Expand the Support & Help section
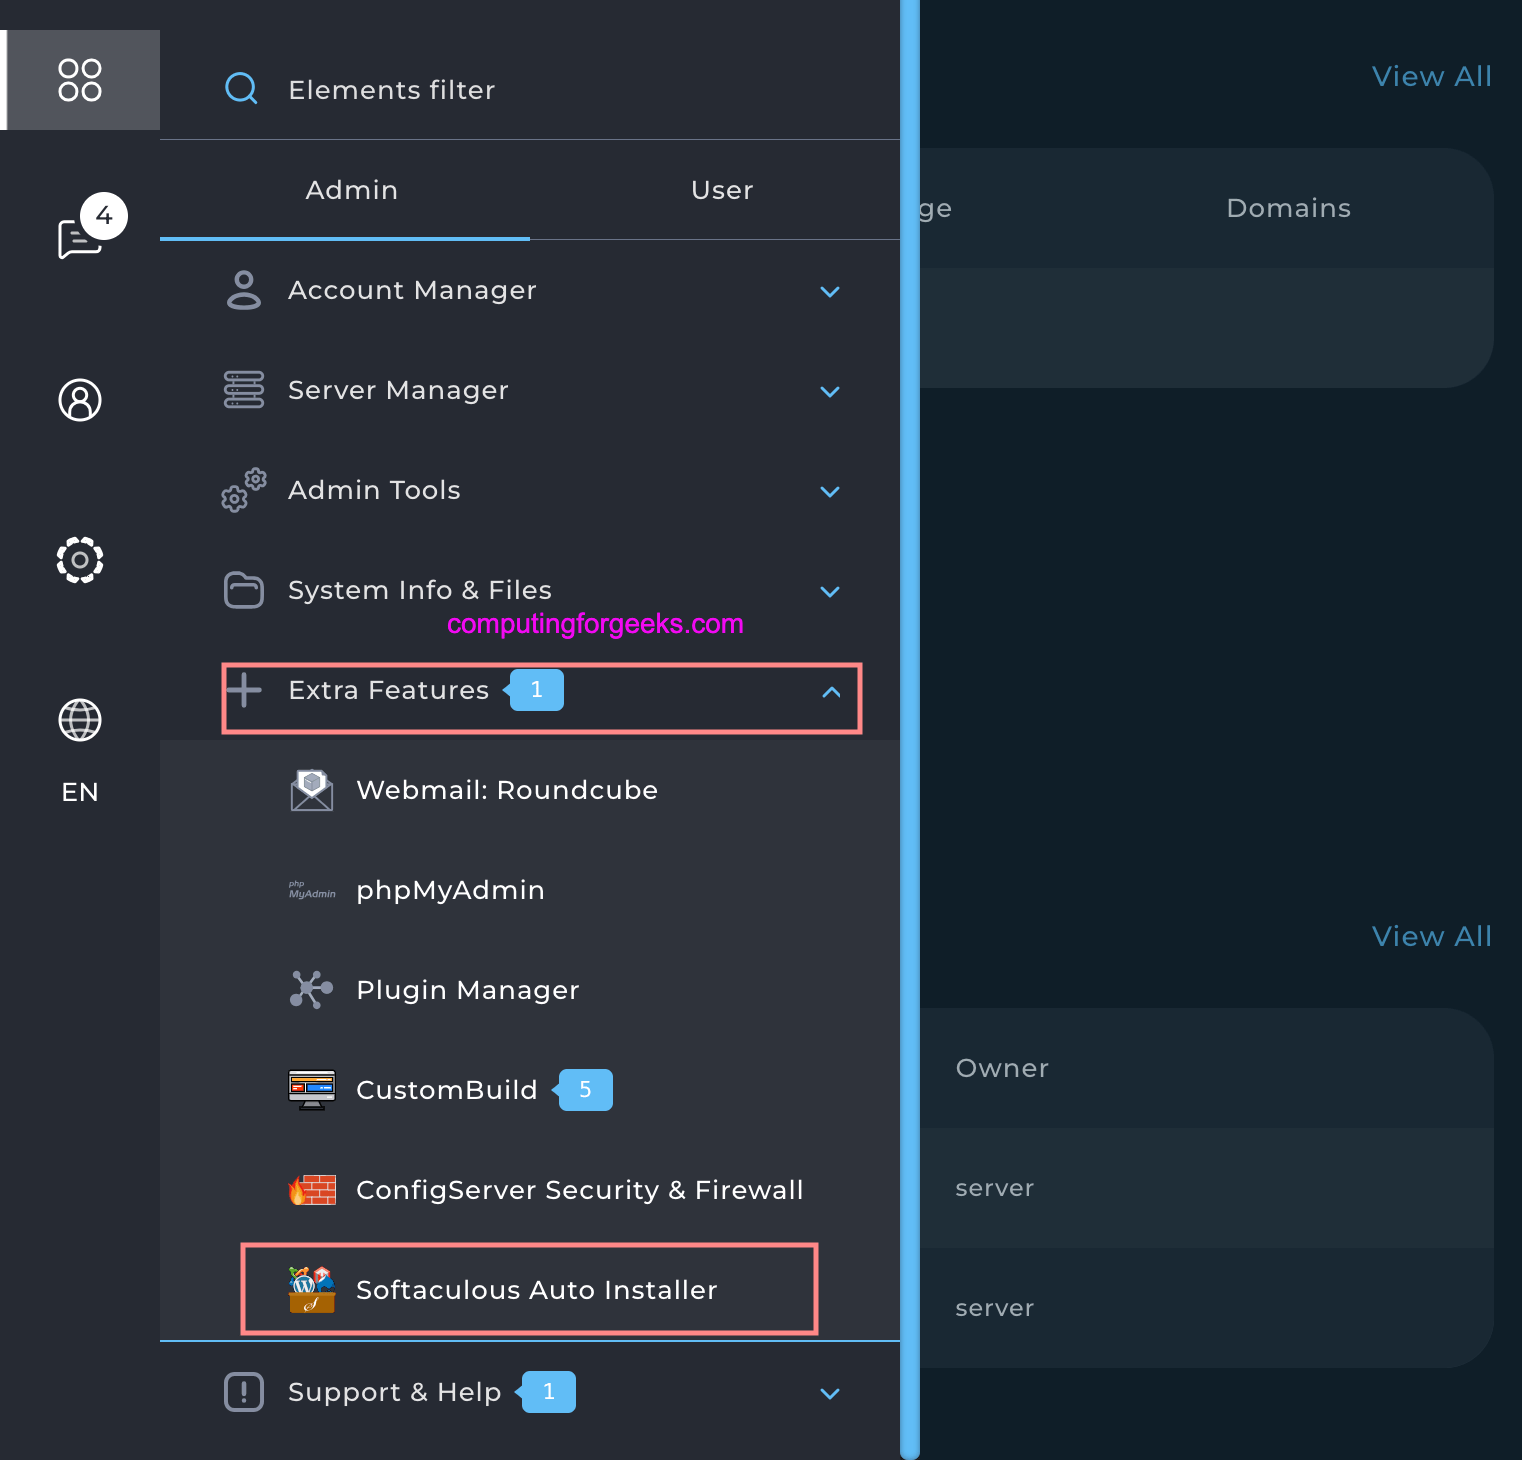 (829, 1392)
